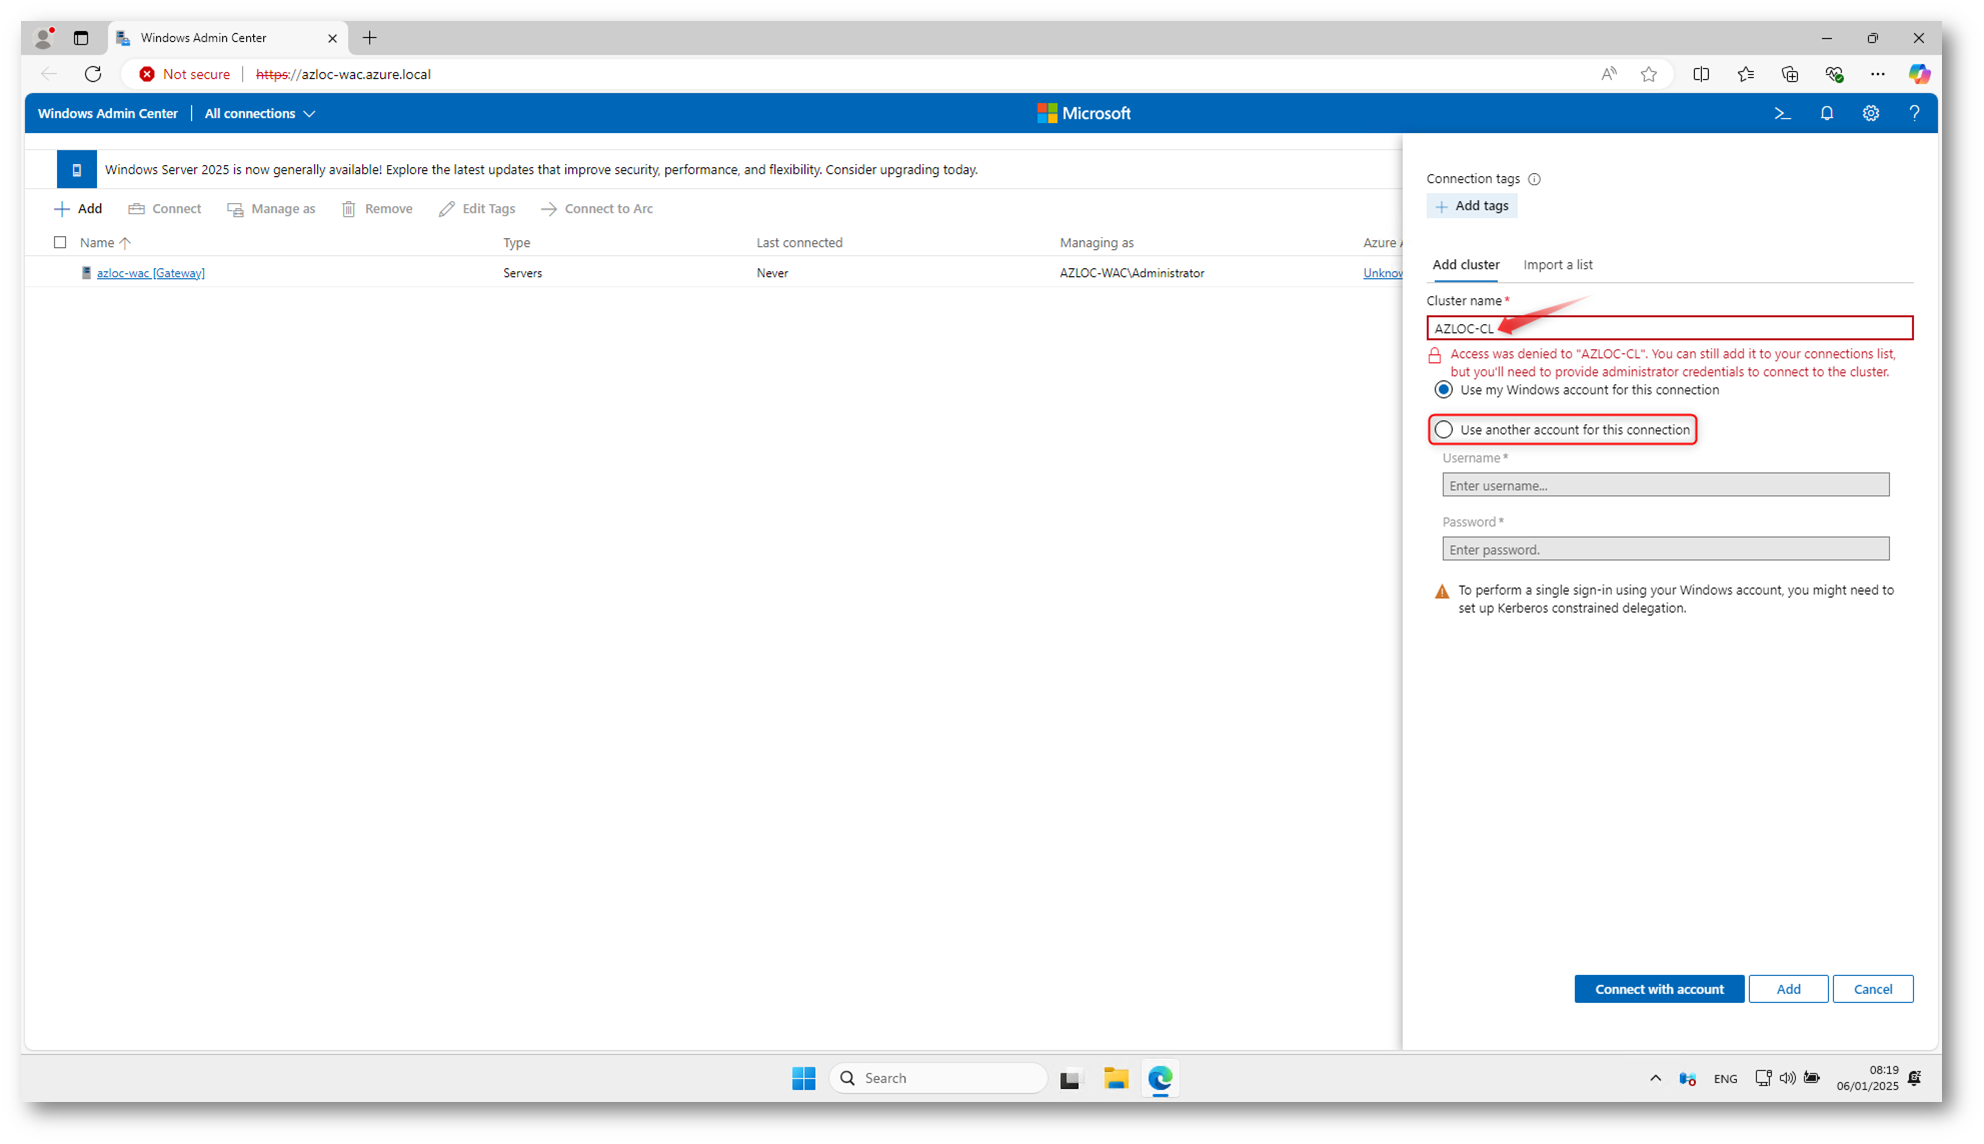Open notifications bell in Windows Admin Center

pyautogui.click(x=1826, y=114)
